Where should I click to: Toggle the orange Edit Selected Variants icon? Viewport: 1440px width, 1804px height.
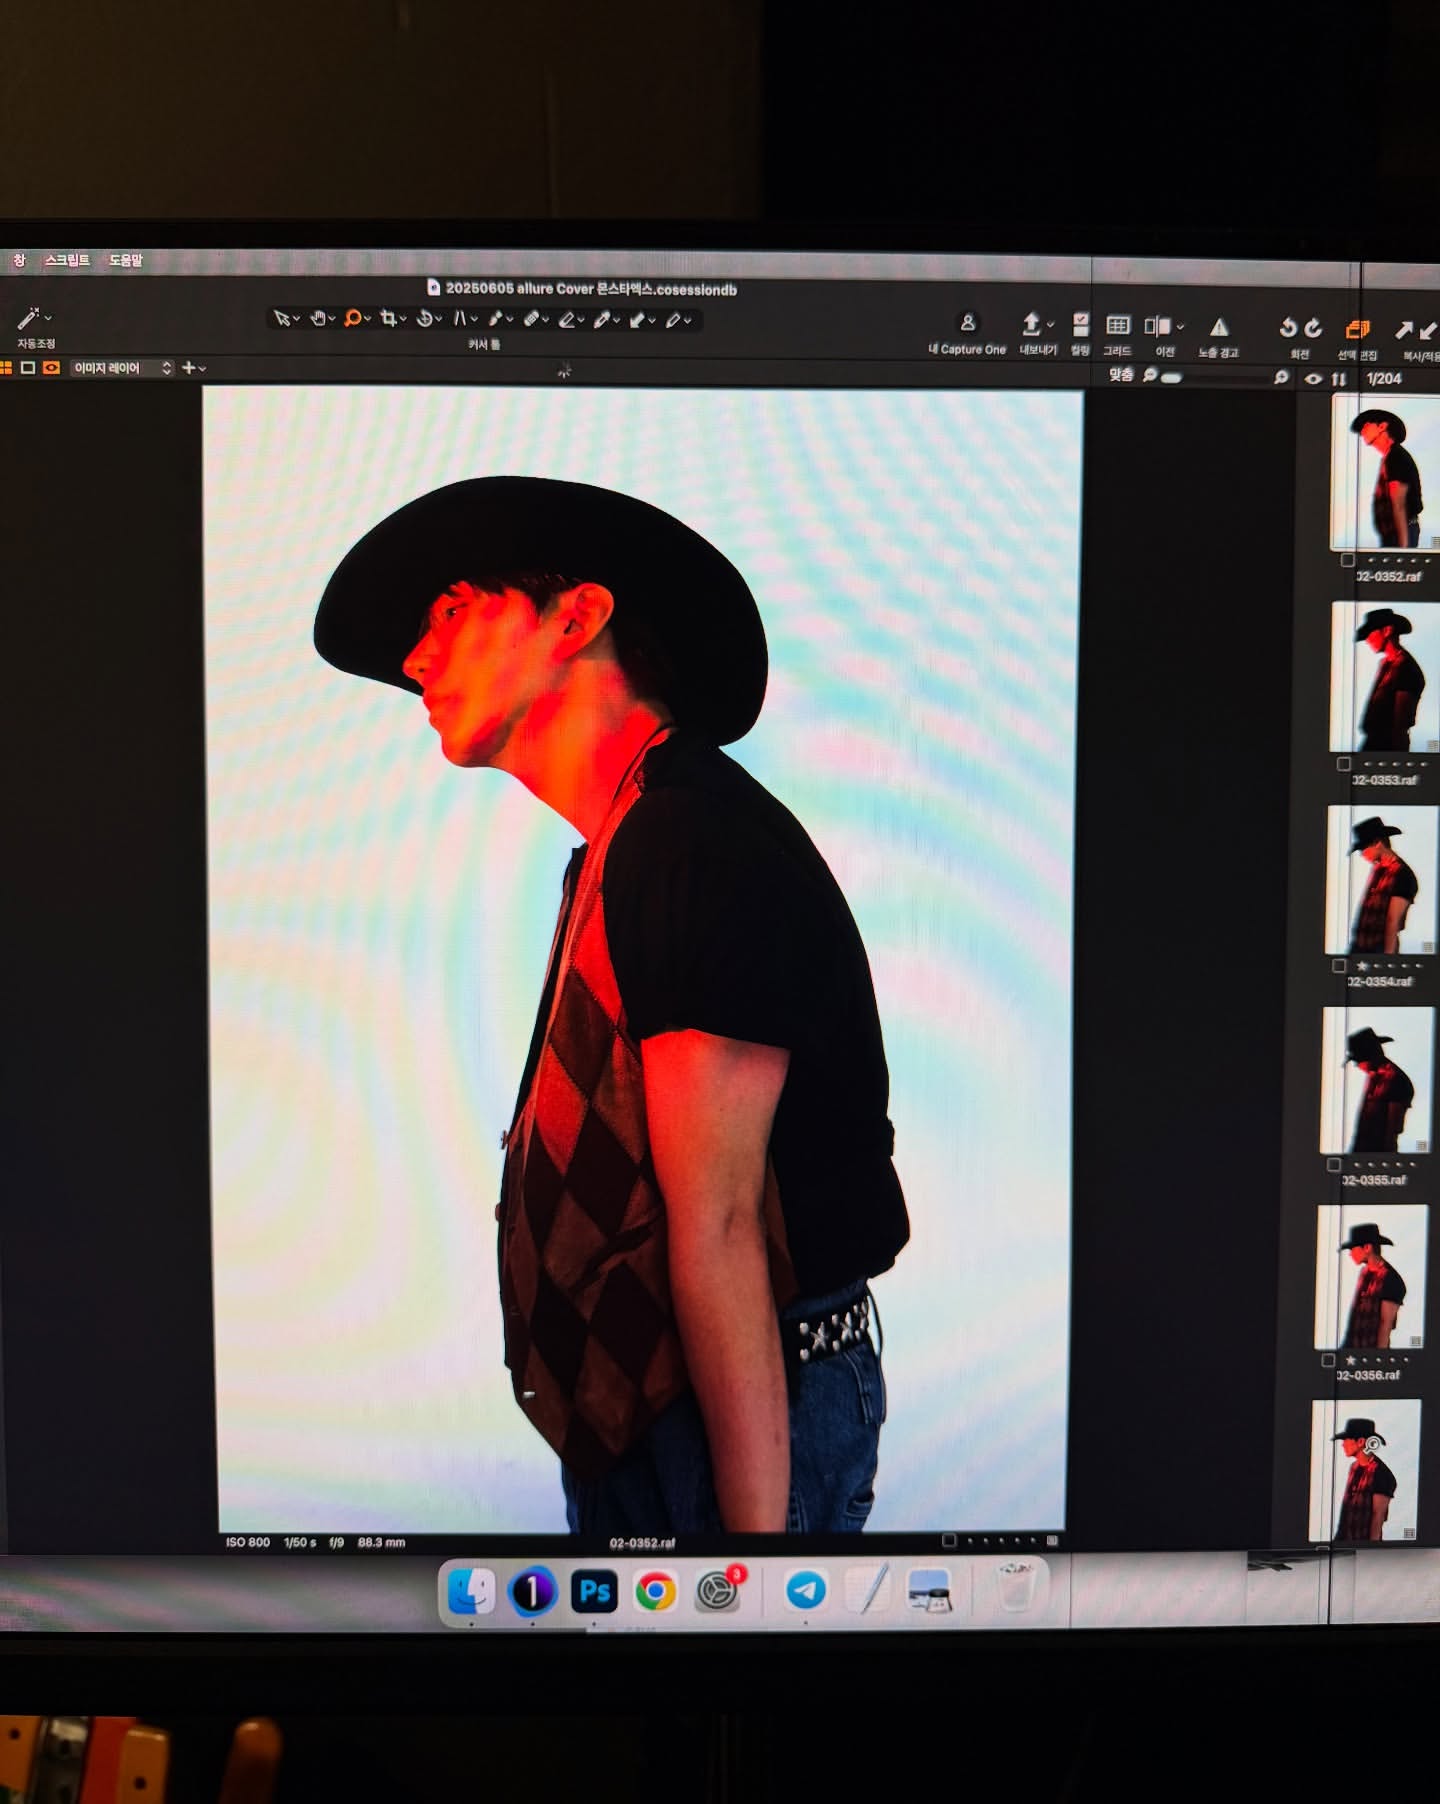pos(1356,329)
